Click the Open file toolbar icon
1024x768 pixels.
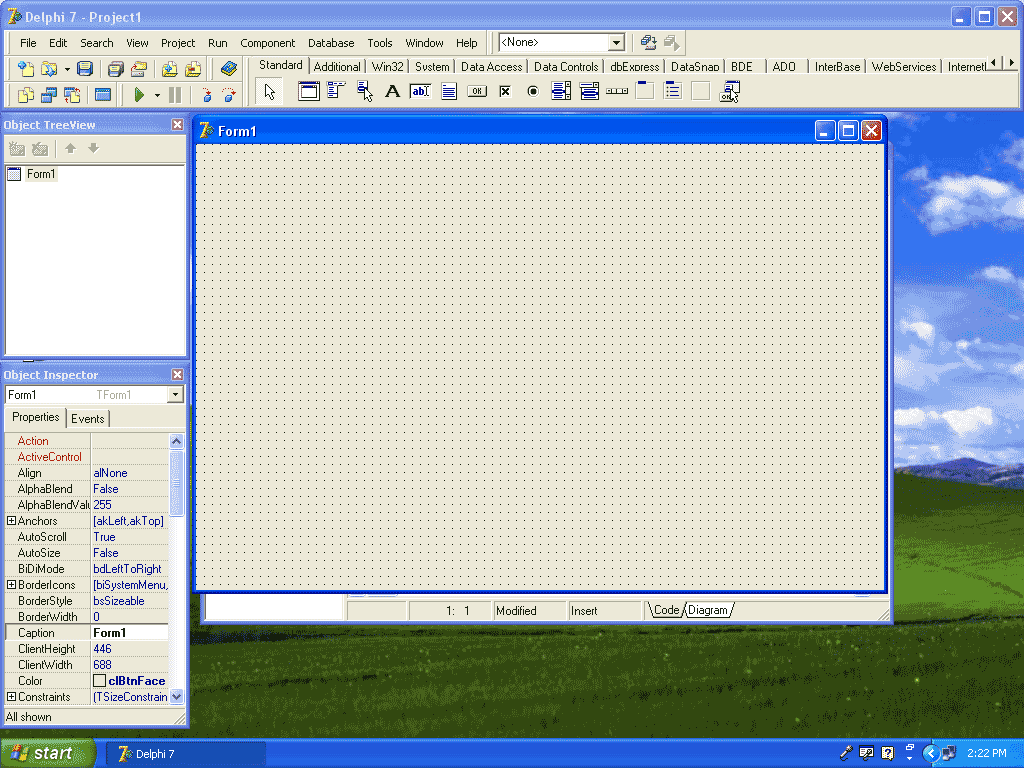(x=49, y=69)
